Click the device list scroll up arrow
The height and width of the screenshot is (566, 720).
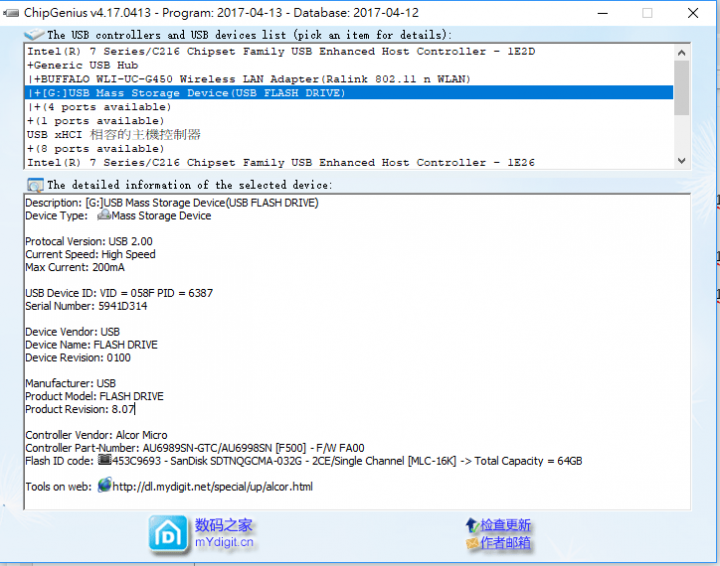(681, 52)
